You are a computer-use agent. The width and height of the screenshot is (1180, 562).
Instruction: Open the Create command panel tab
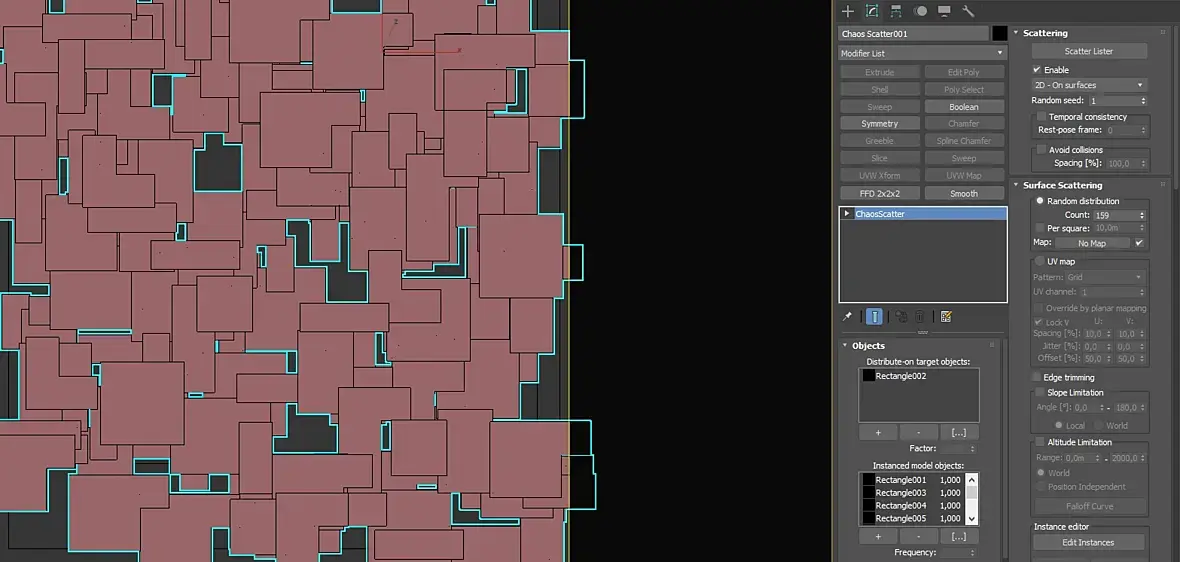(847, 11)
